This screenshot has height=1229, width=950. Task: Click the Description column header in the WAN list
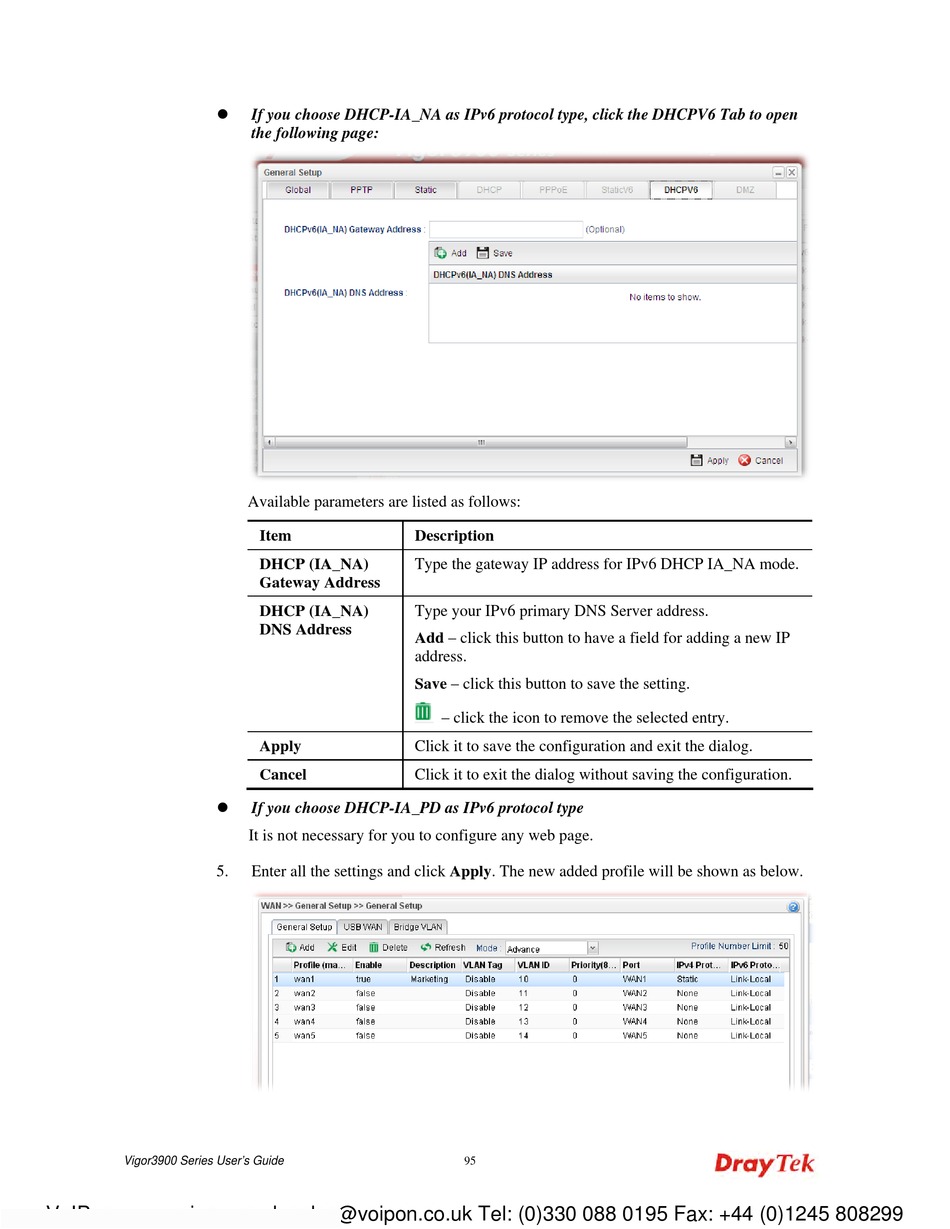(x=433, y=965)
